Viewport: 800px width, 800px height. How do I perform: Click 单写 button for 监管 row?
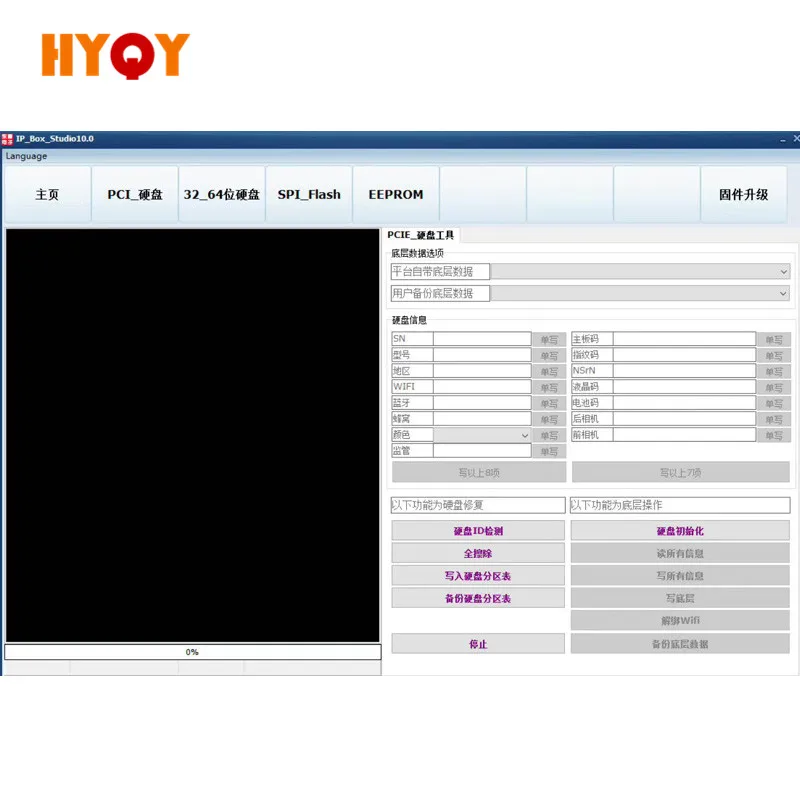[x=549, y=452]
